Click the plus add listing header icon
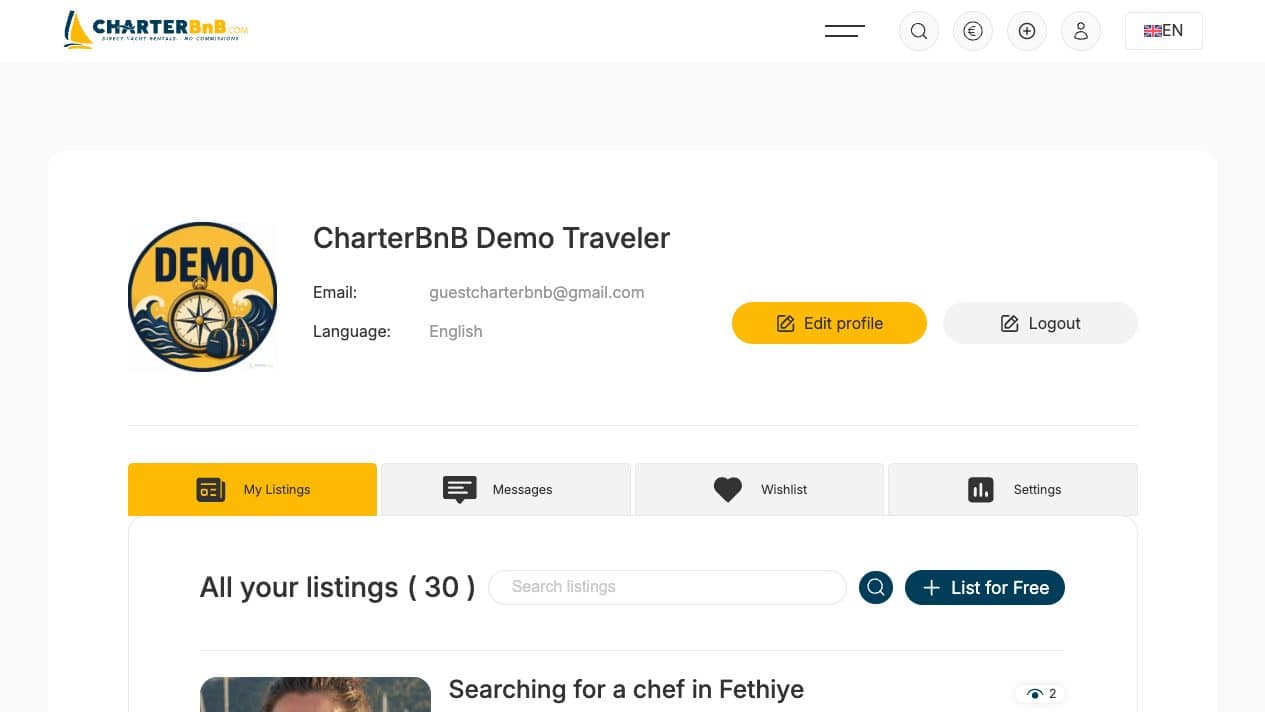Image resolution: width=1265 pixels, height=712 pixels. [1027, 31]
